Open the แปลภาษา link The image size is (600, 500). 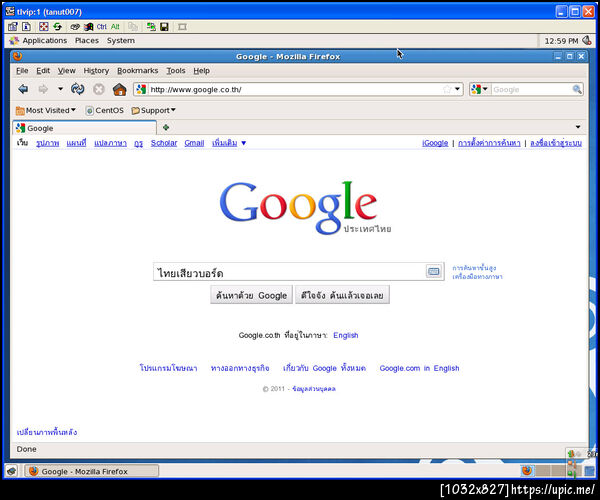pos(110,143)
